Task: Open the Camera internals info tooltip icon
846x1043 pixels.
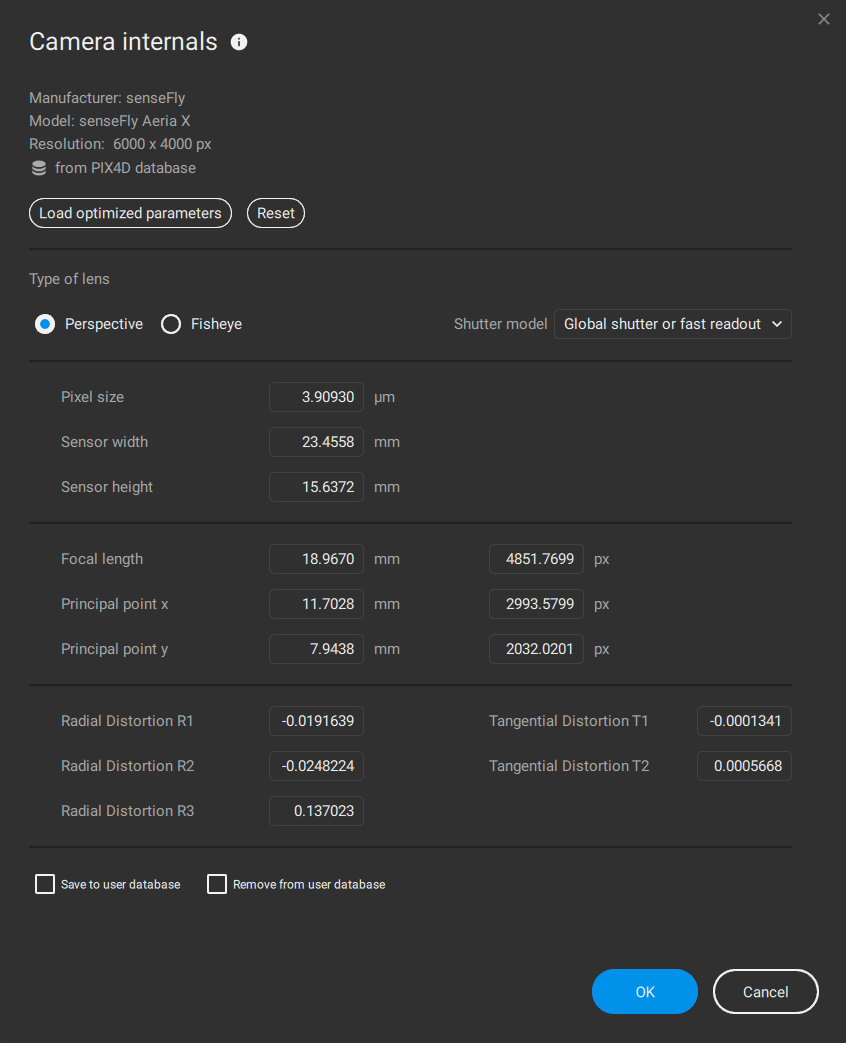Action: (239, 42)
